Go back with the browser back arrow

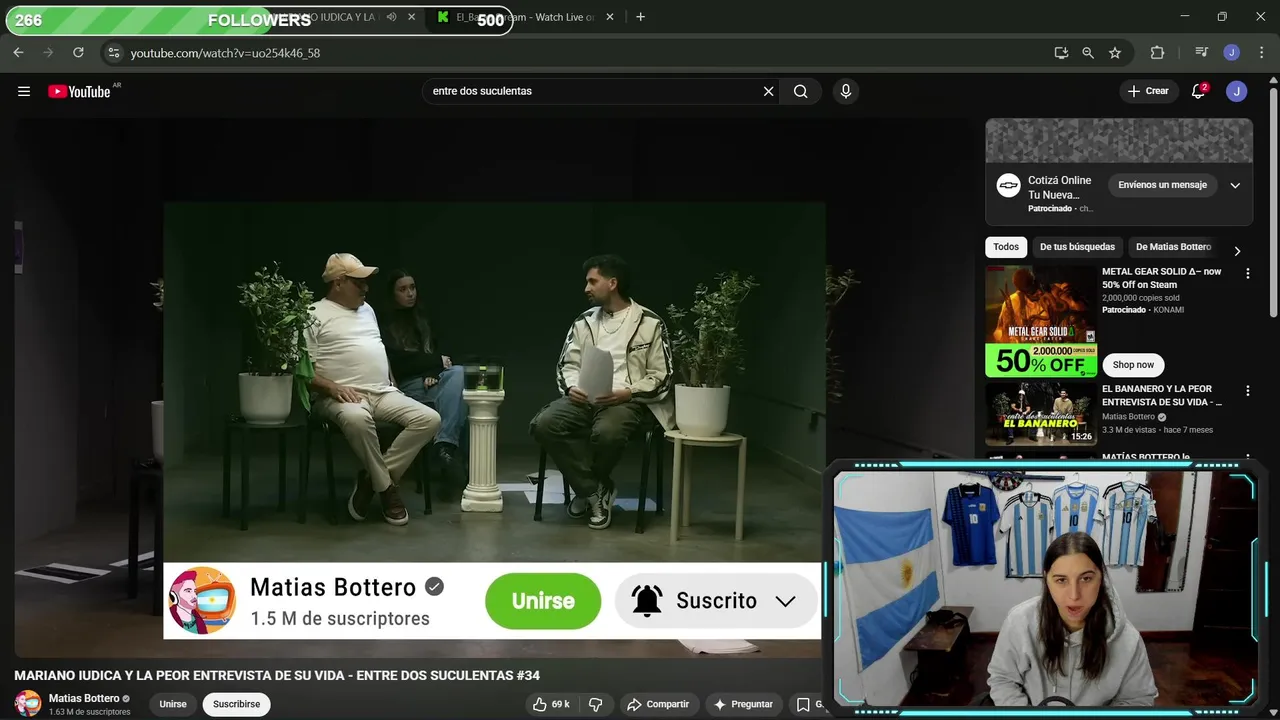coord(18,53)
